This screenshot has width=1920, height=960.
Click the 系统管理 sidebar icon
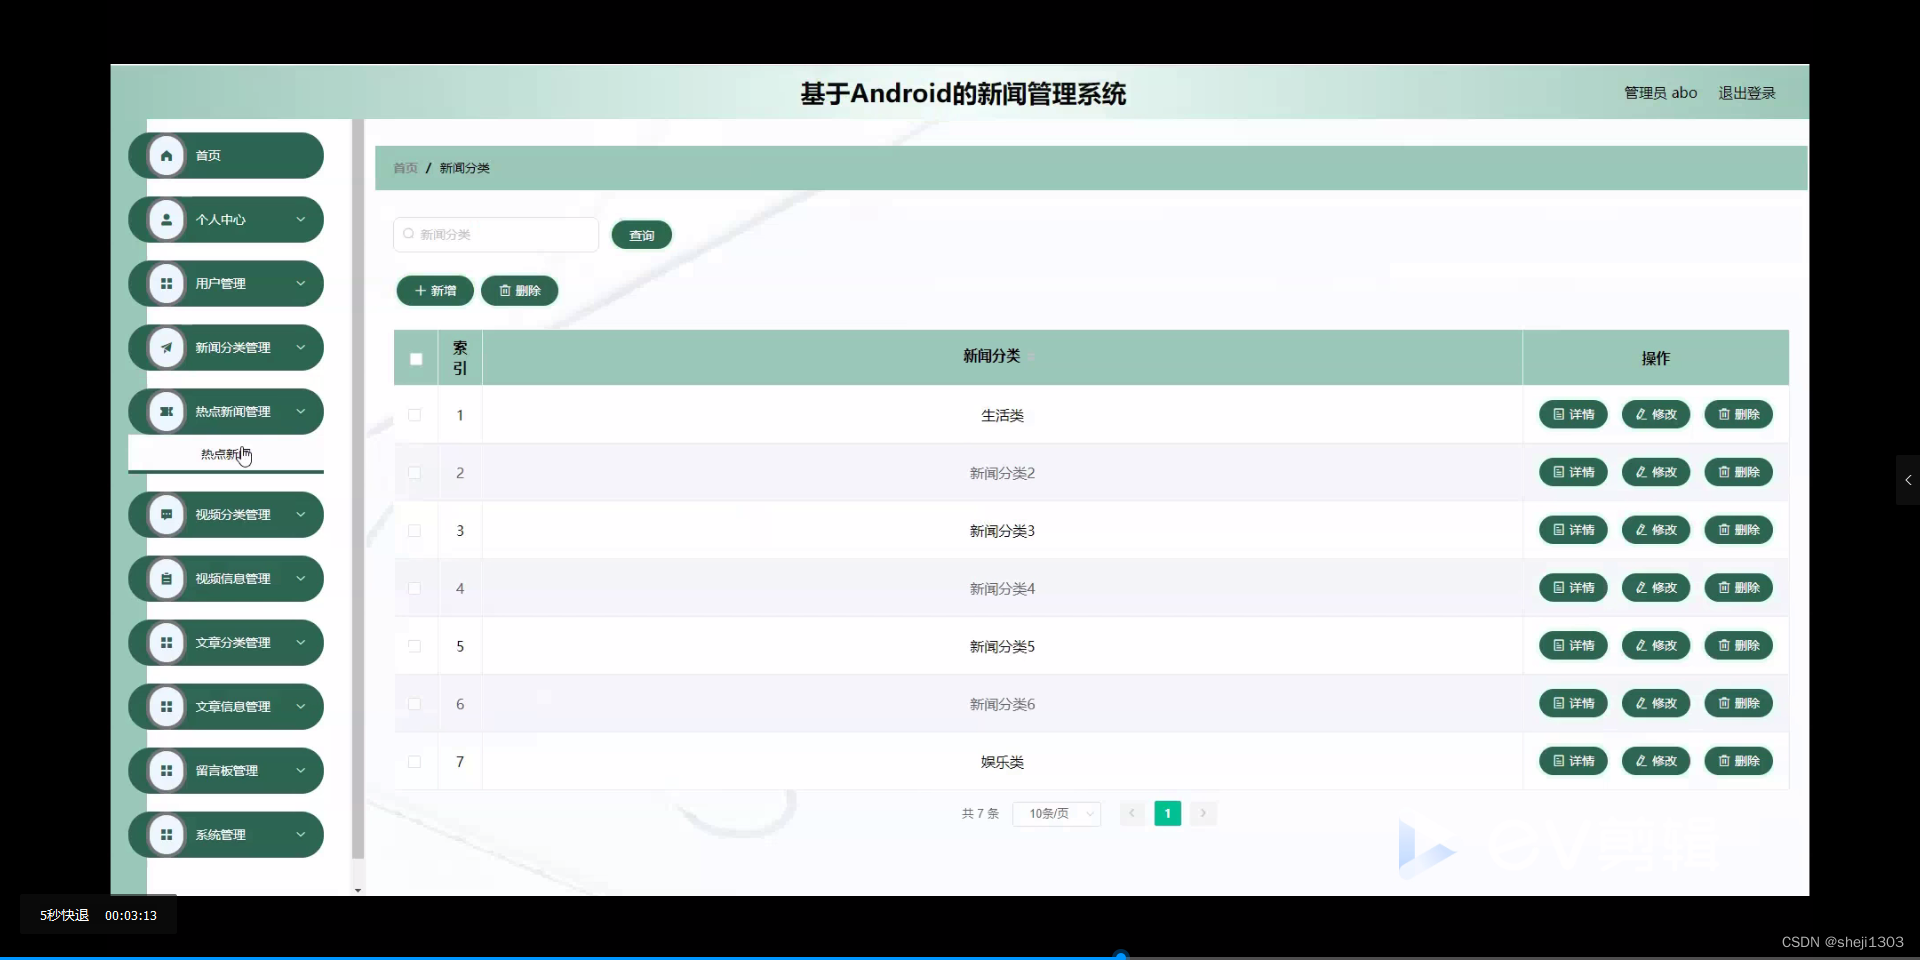[166, 834]
